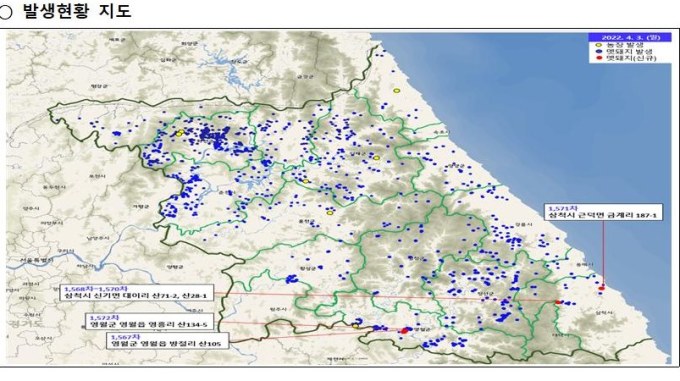Click the red new-case marker near 영월군
The height and width of the screenshot is (381, 680).
(x=405, y=331)
